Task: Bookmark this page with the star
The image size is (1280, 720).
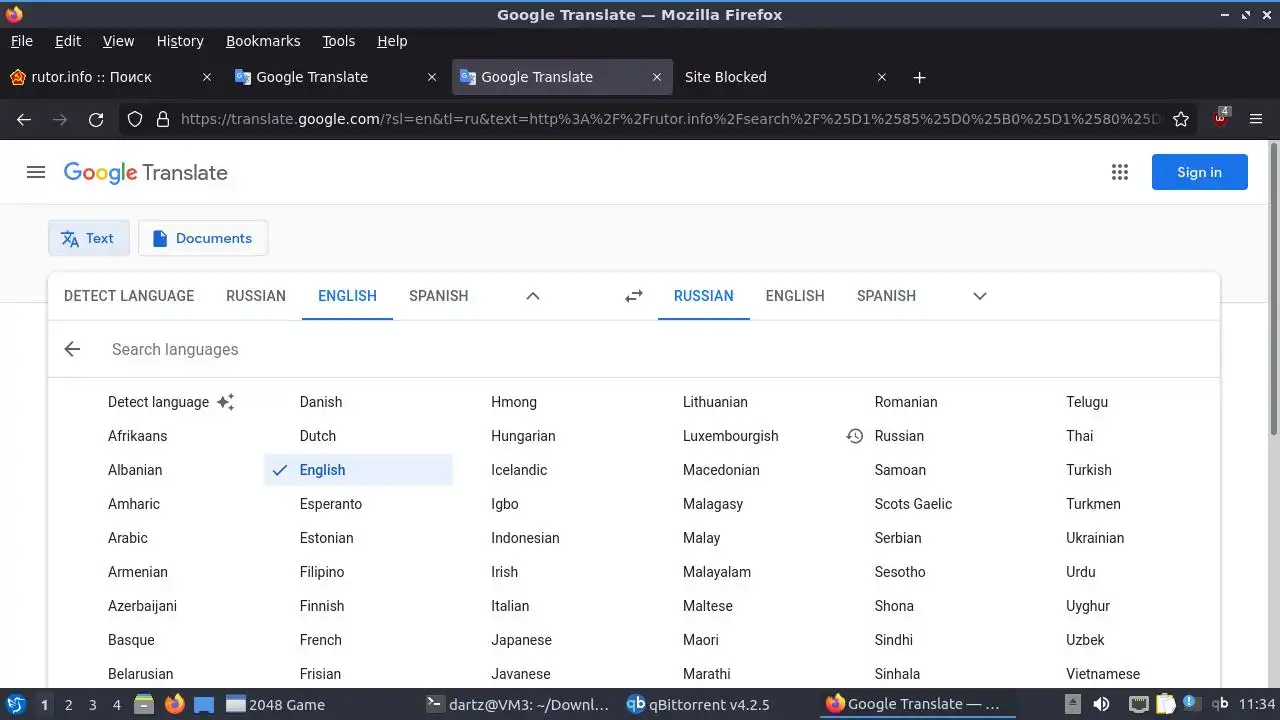Action: coord(1181,119)
